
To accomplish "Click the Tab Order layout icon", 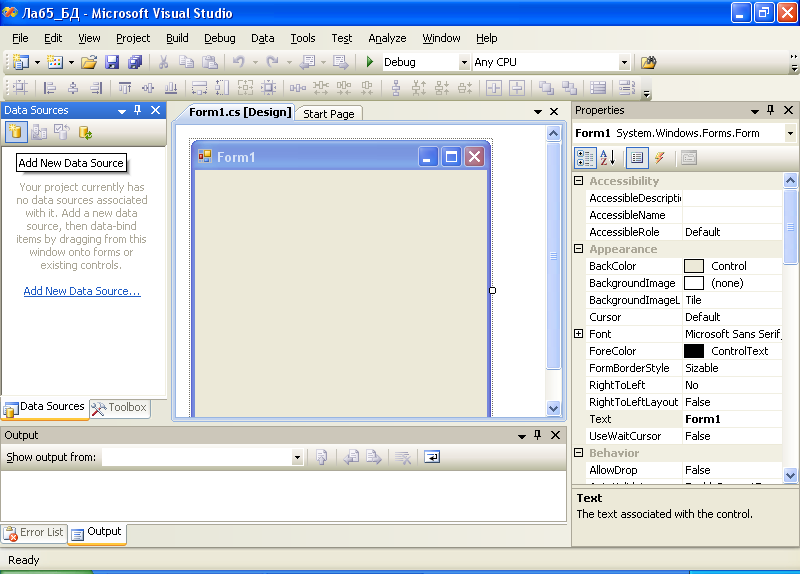I will click(x=627, y=88).
